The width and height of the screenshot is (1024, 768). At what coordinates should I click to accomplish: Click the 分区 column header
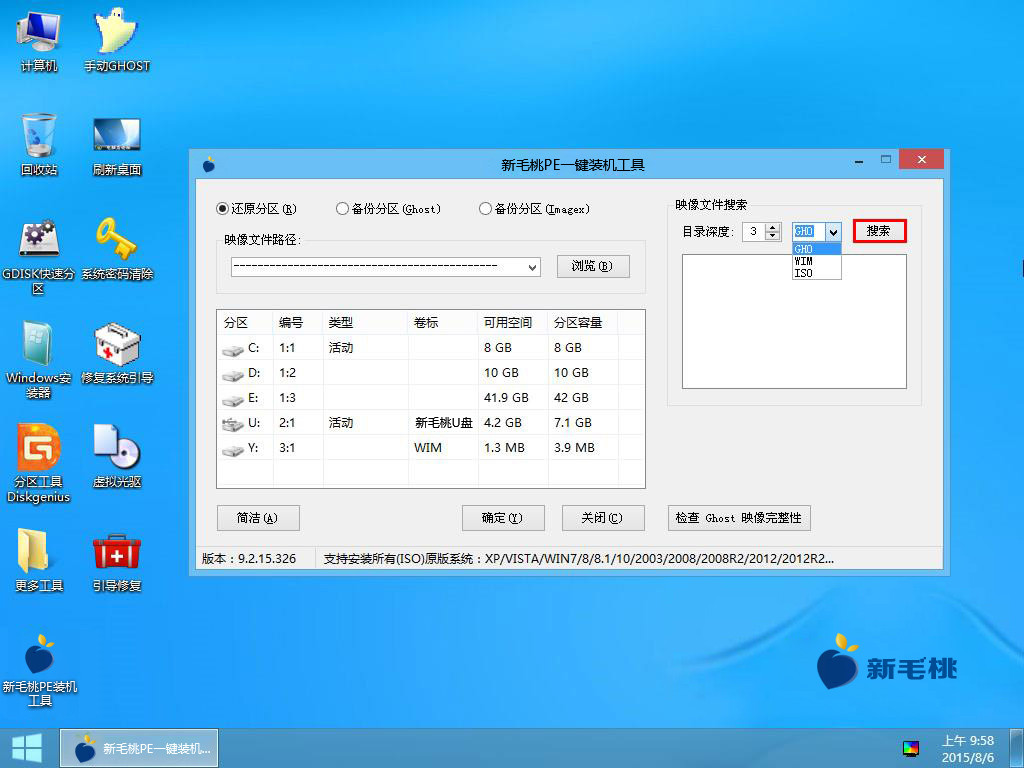245,323
